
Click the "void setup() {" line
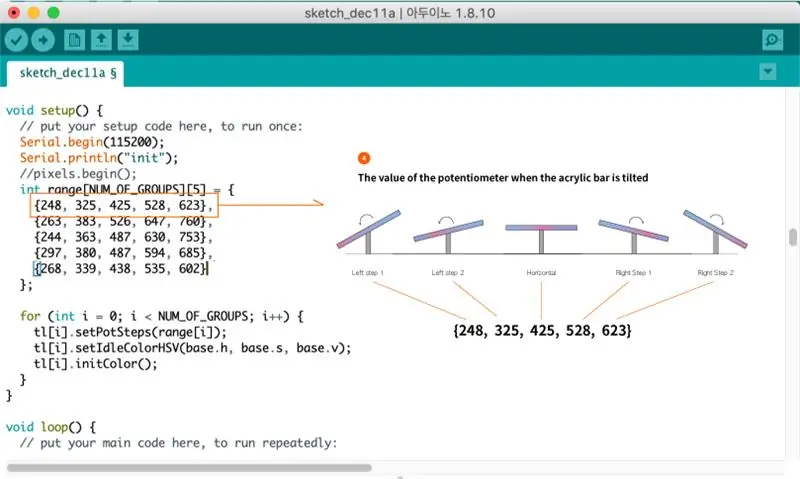(54, 110)
